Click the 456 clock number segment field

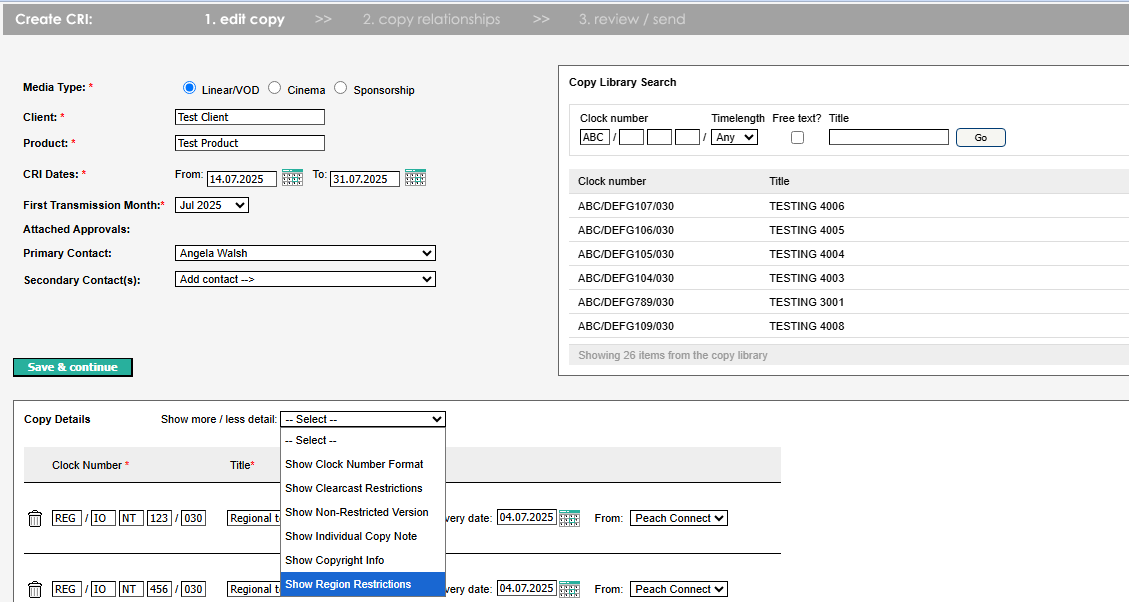tap(159, 589)
